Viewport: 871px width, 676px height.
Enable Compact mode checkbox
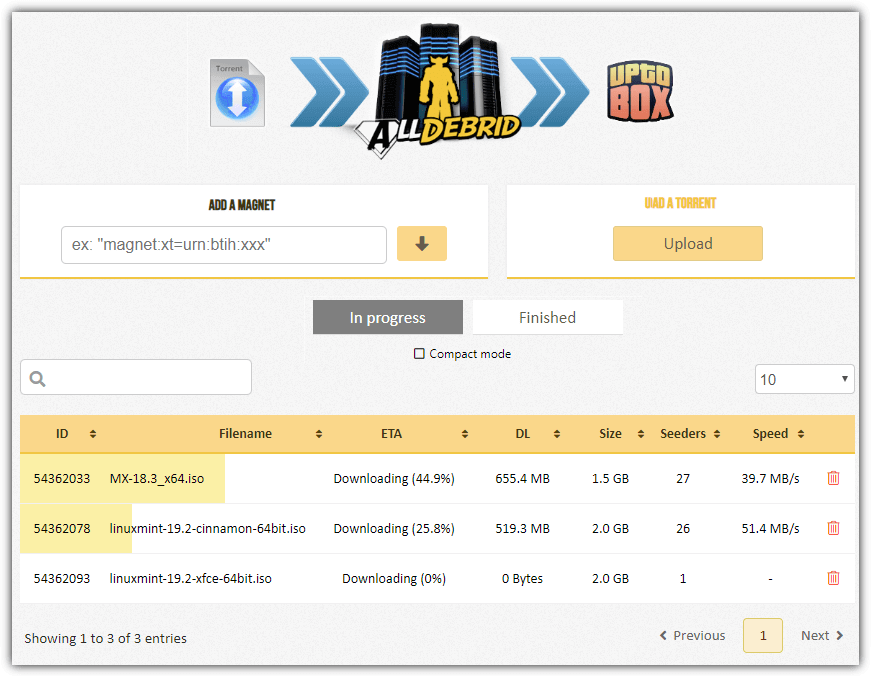tap(419, 354)
